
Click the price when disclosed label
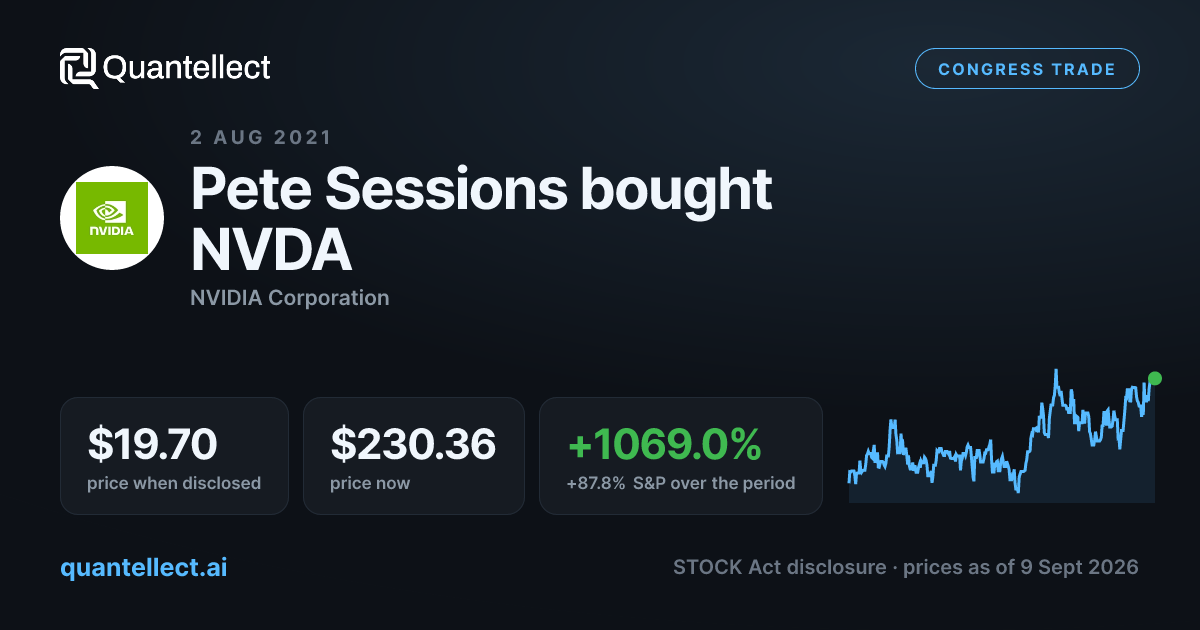click(x=174, y=483)
